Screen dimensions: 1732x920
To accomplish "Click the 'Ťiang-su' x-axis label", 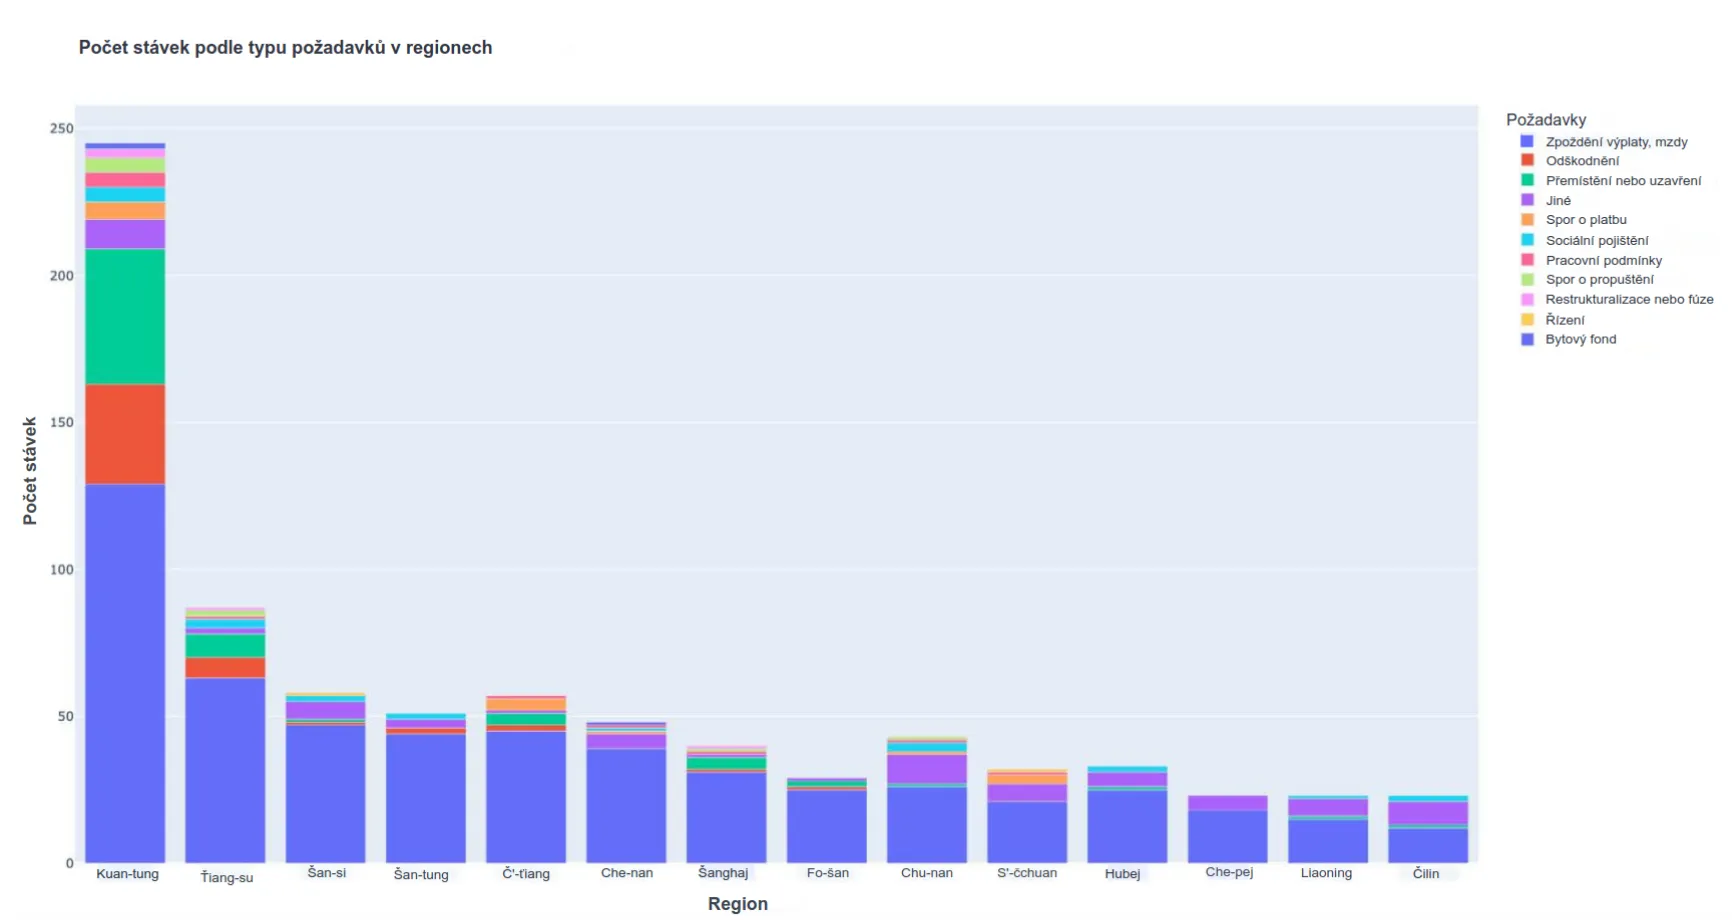I will [227, 877].
